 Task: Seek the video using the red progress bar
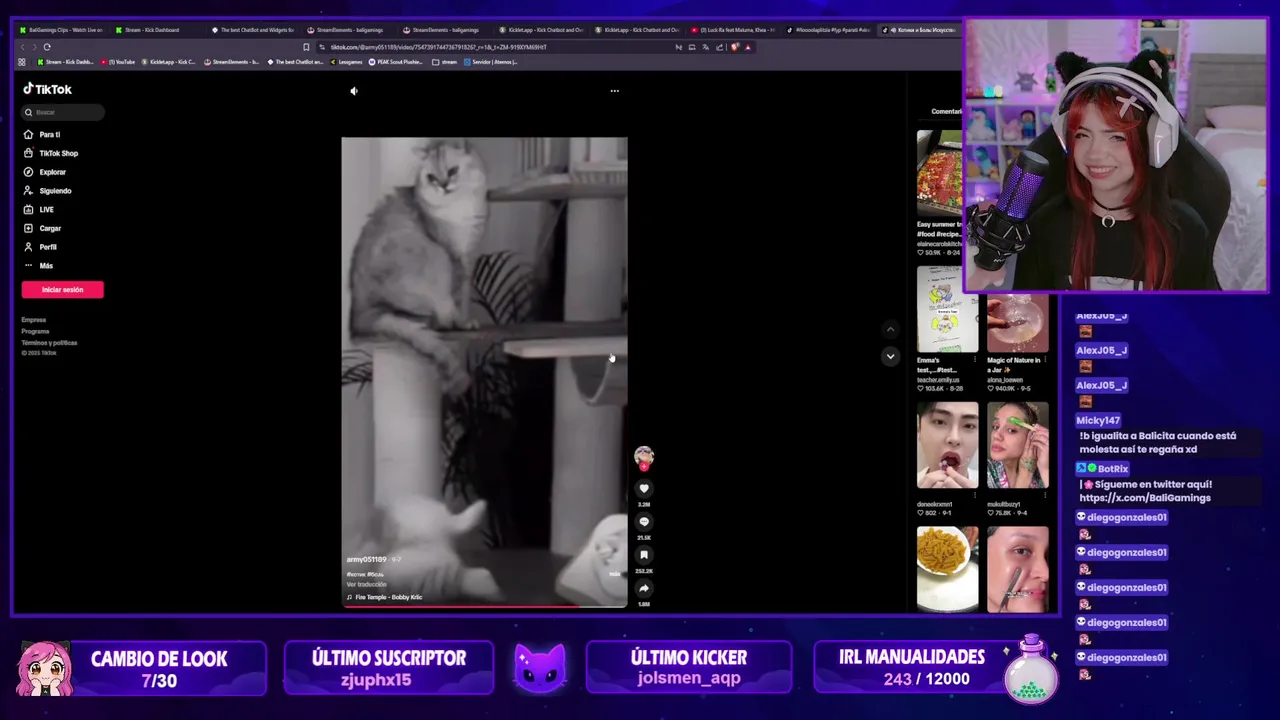click(x=484, y=606)
